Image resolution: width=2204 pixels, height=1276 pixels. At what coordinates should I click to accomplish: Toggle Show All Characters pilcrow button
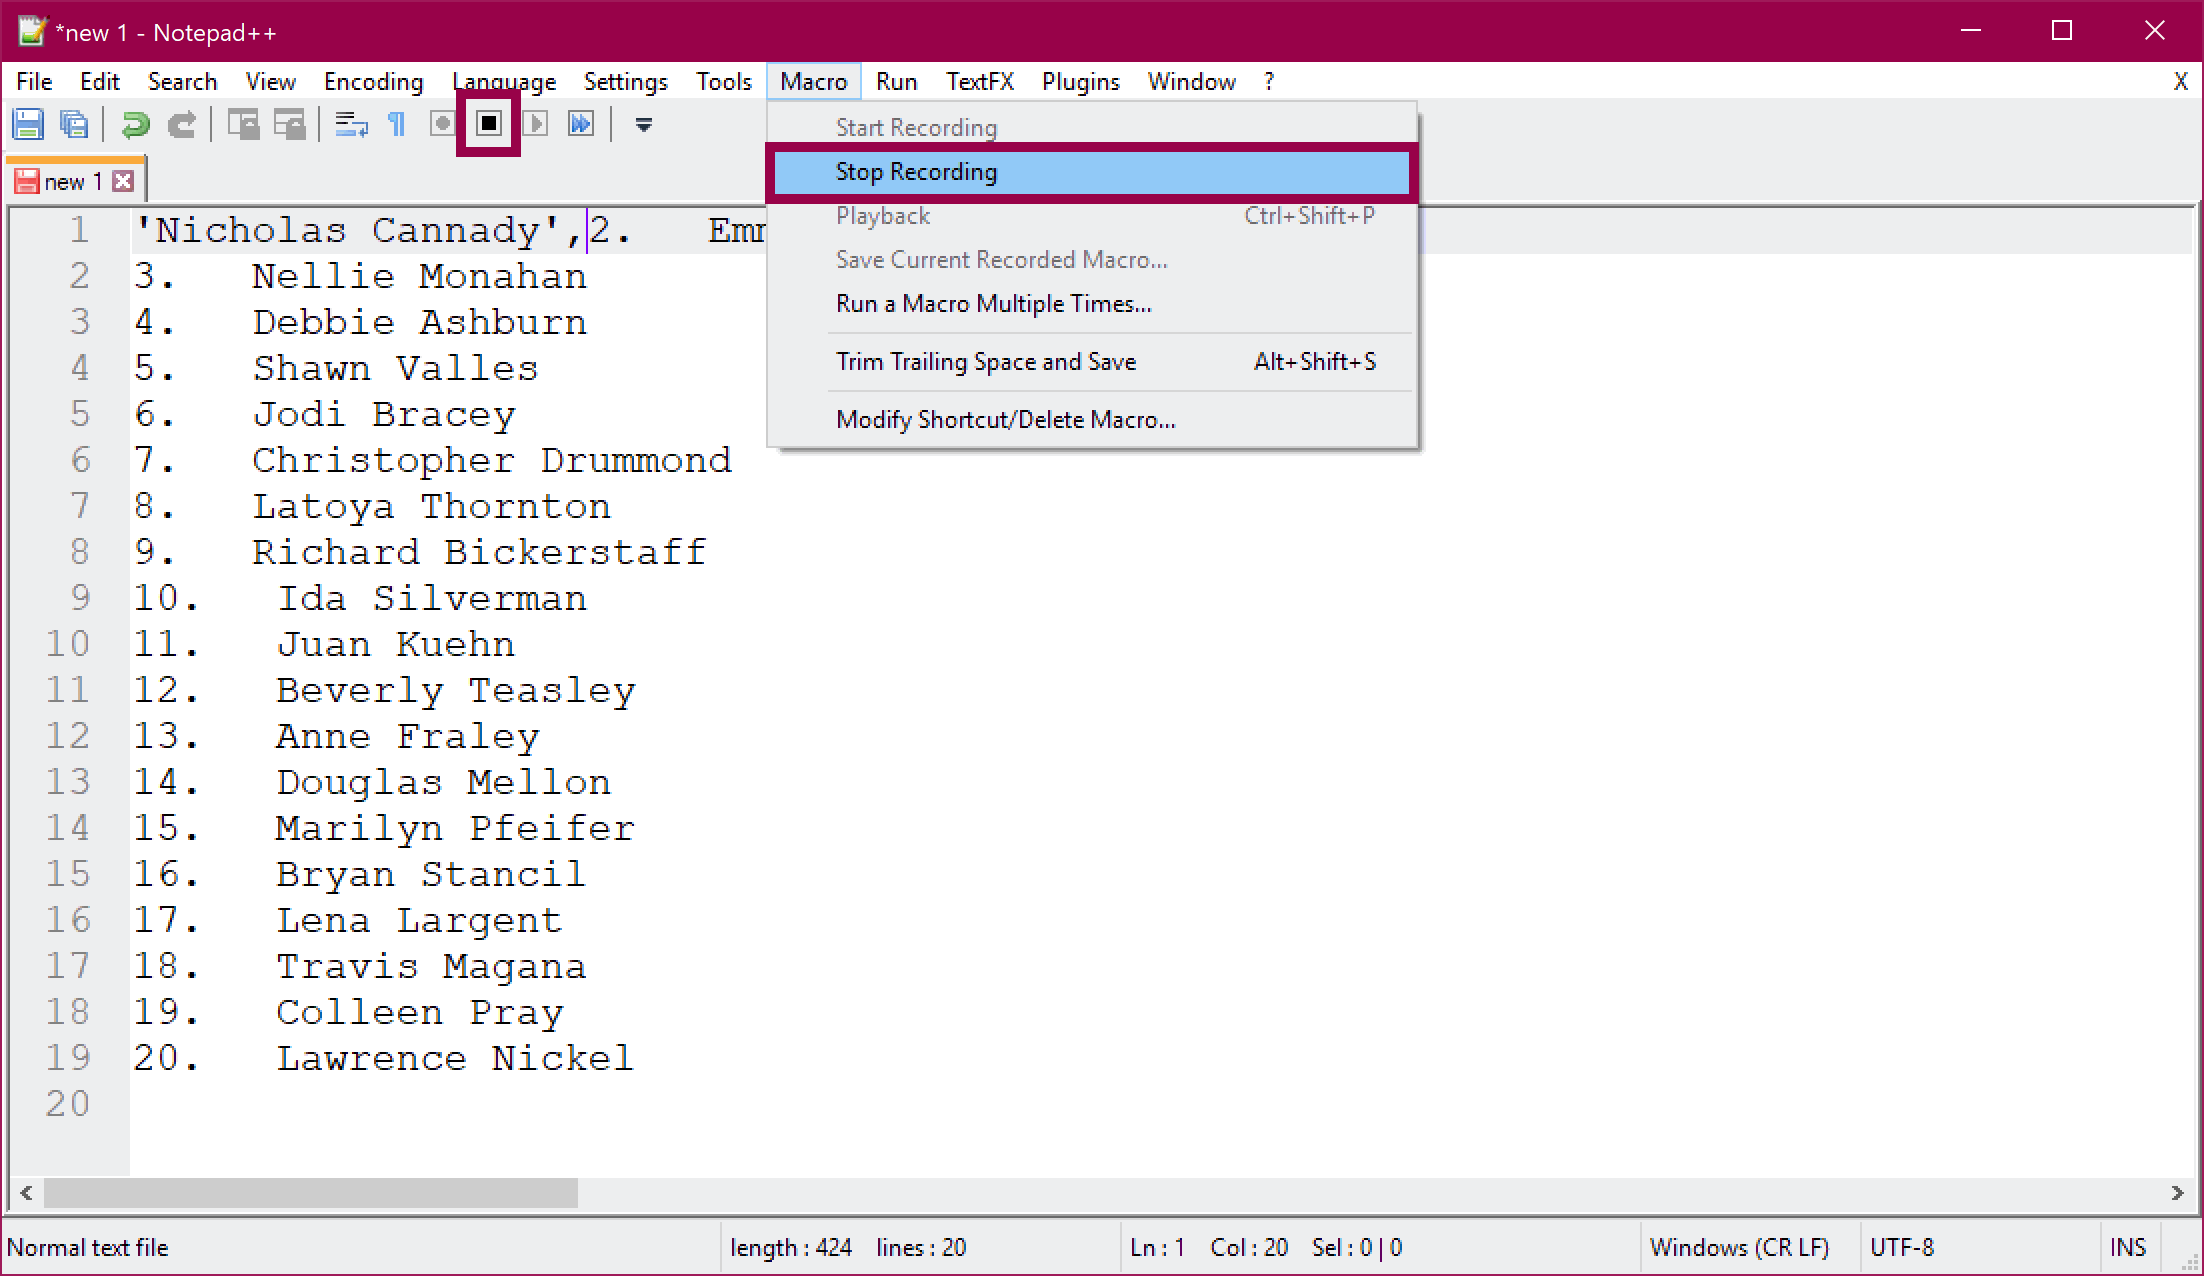click(397, 124)
